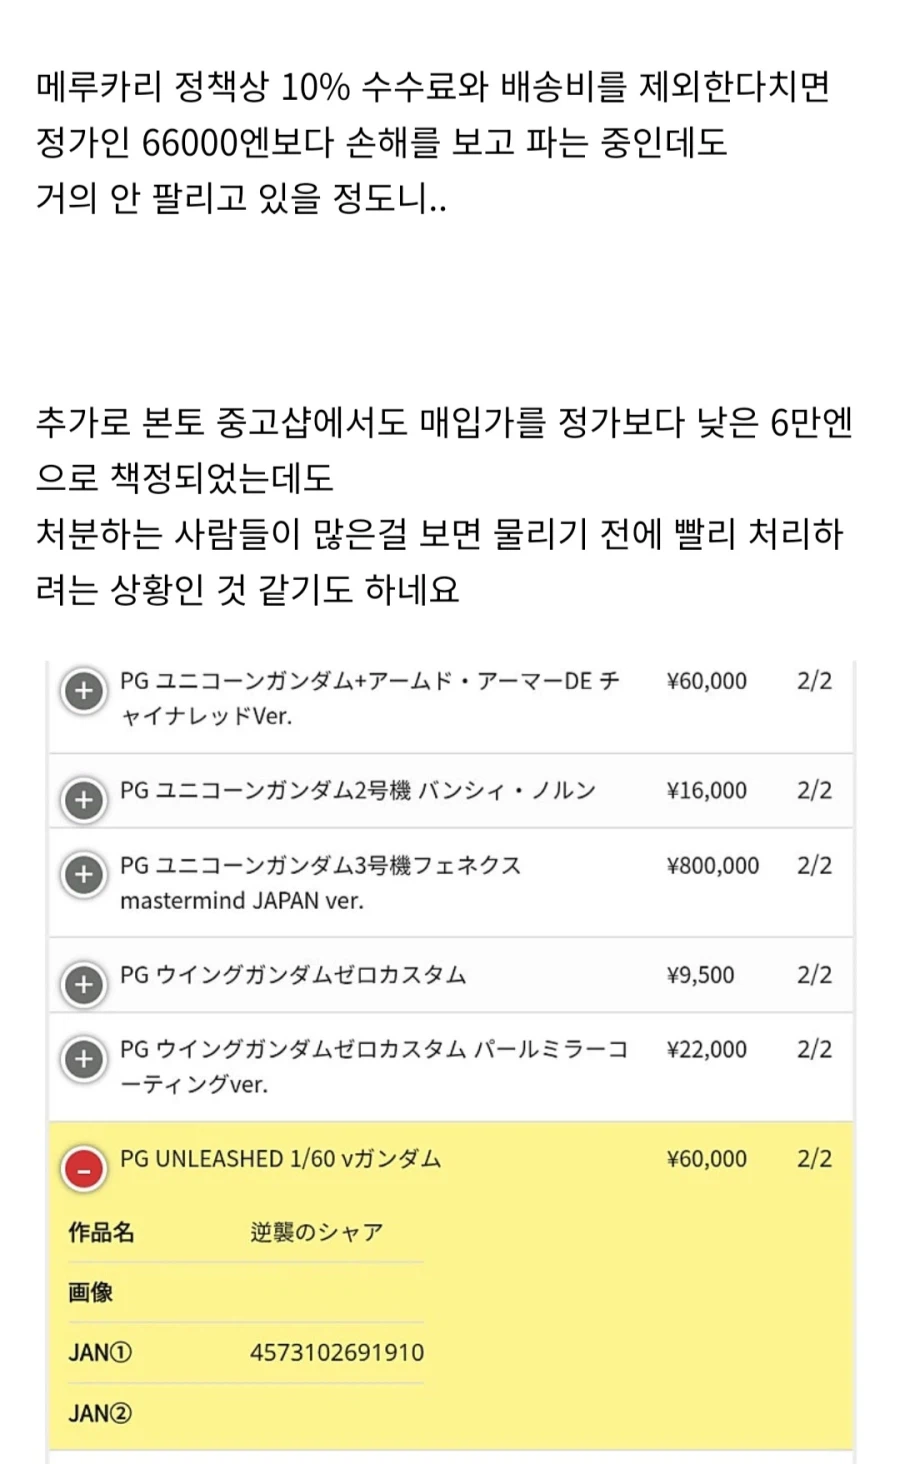
Task: Select the title PG UNLEASHED 1/60 νガンダム
Action: (280, 1158)
